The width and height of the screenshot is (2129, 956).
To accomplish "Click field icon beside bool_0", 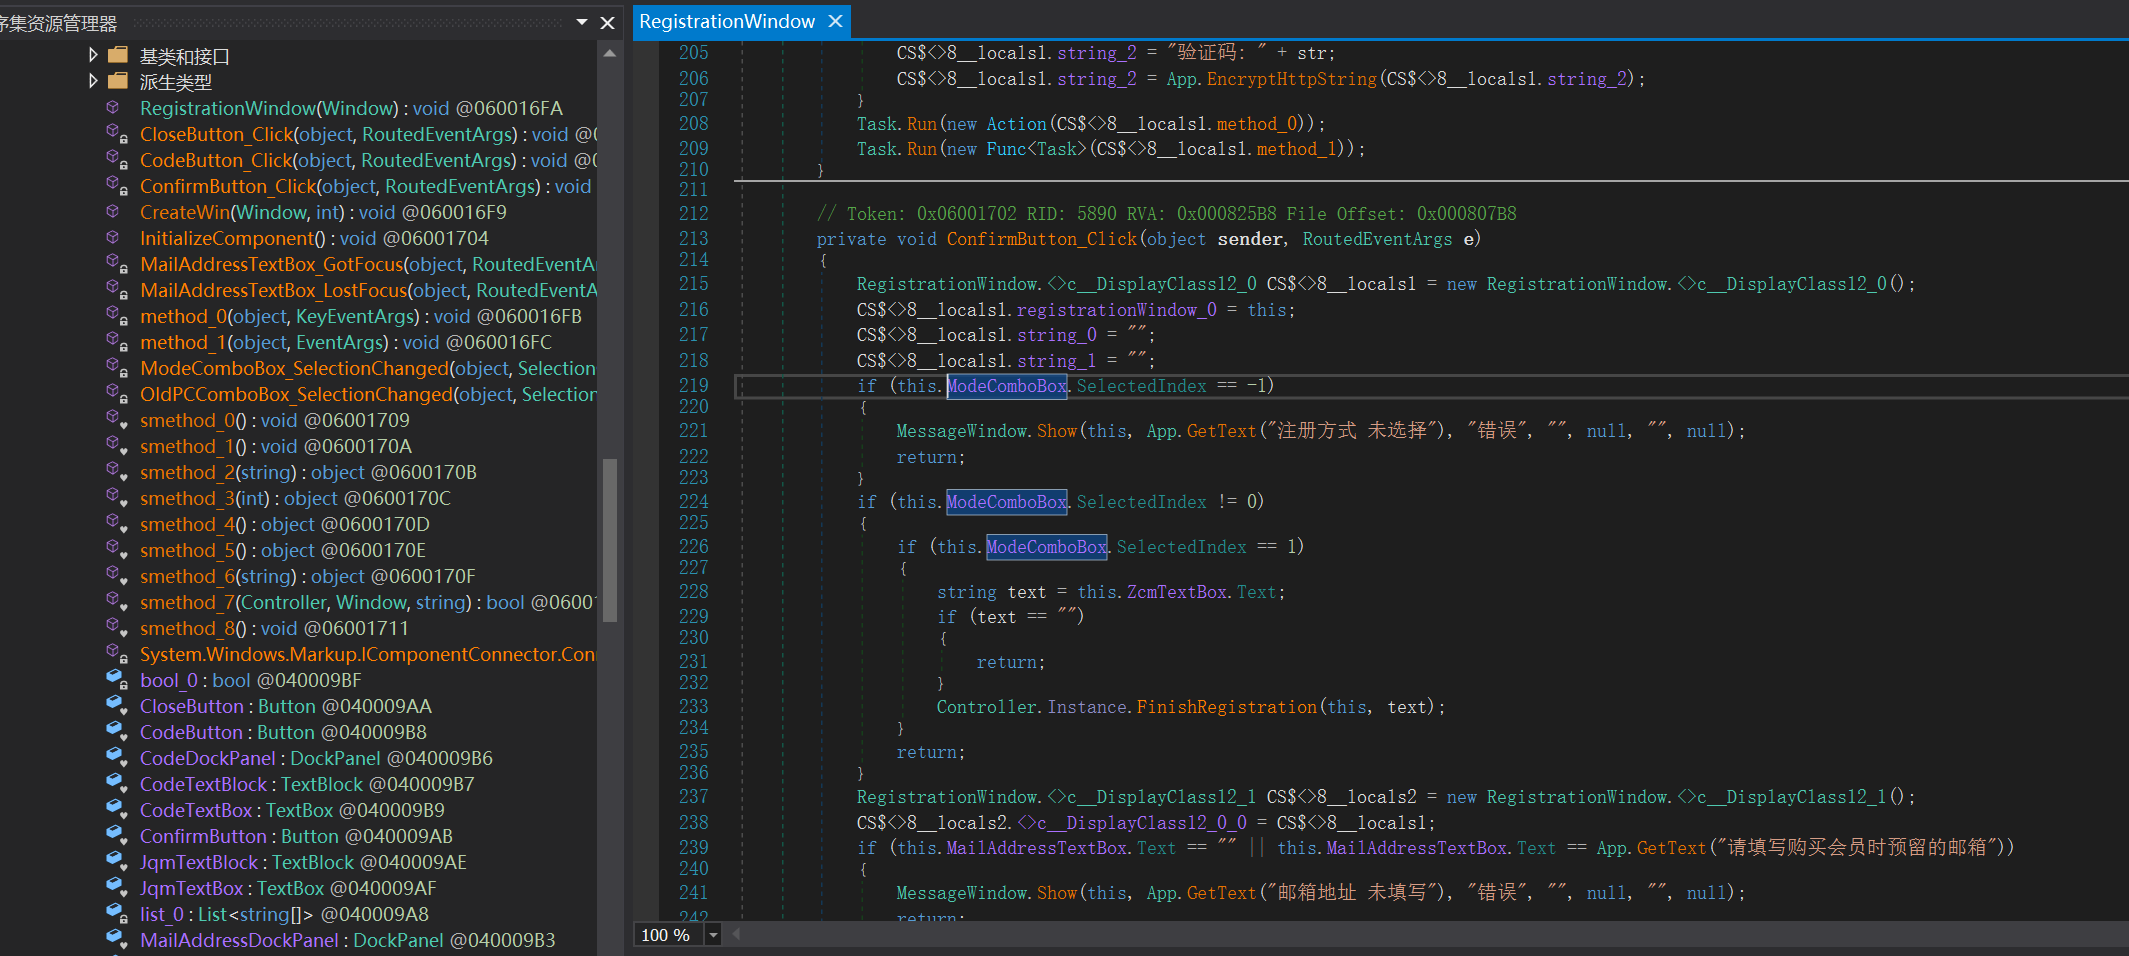I will coord(117,680).
